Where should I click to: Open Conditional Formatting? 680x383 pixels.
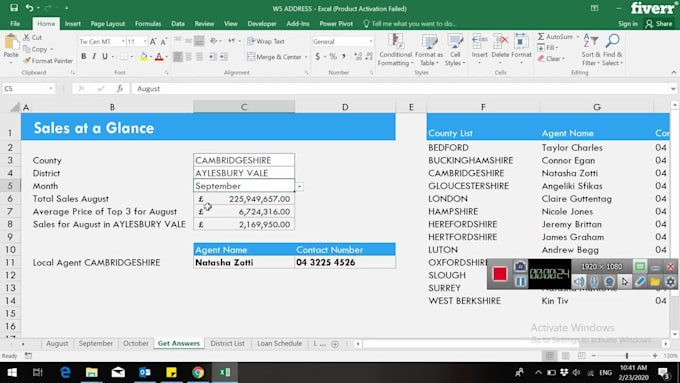point(395,50)
